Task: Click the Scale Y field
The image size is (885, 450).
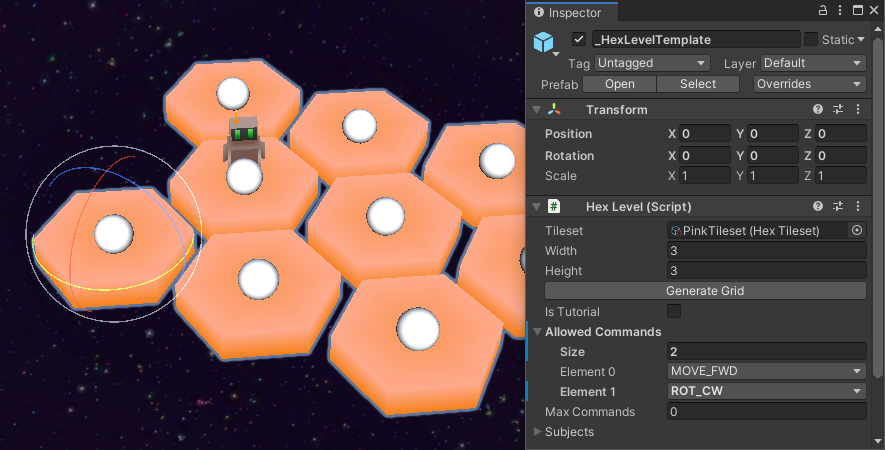Action: (x=773, y=176)
